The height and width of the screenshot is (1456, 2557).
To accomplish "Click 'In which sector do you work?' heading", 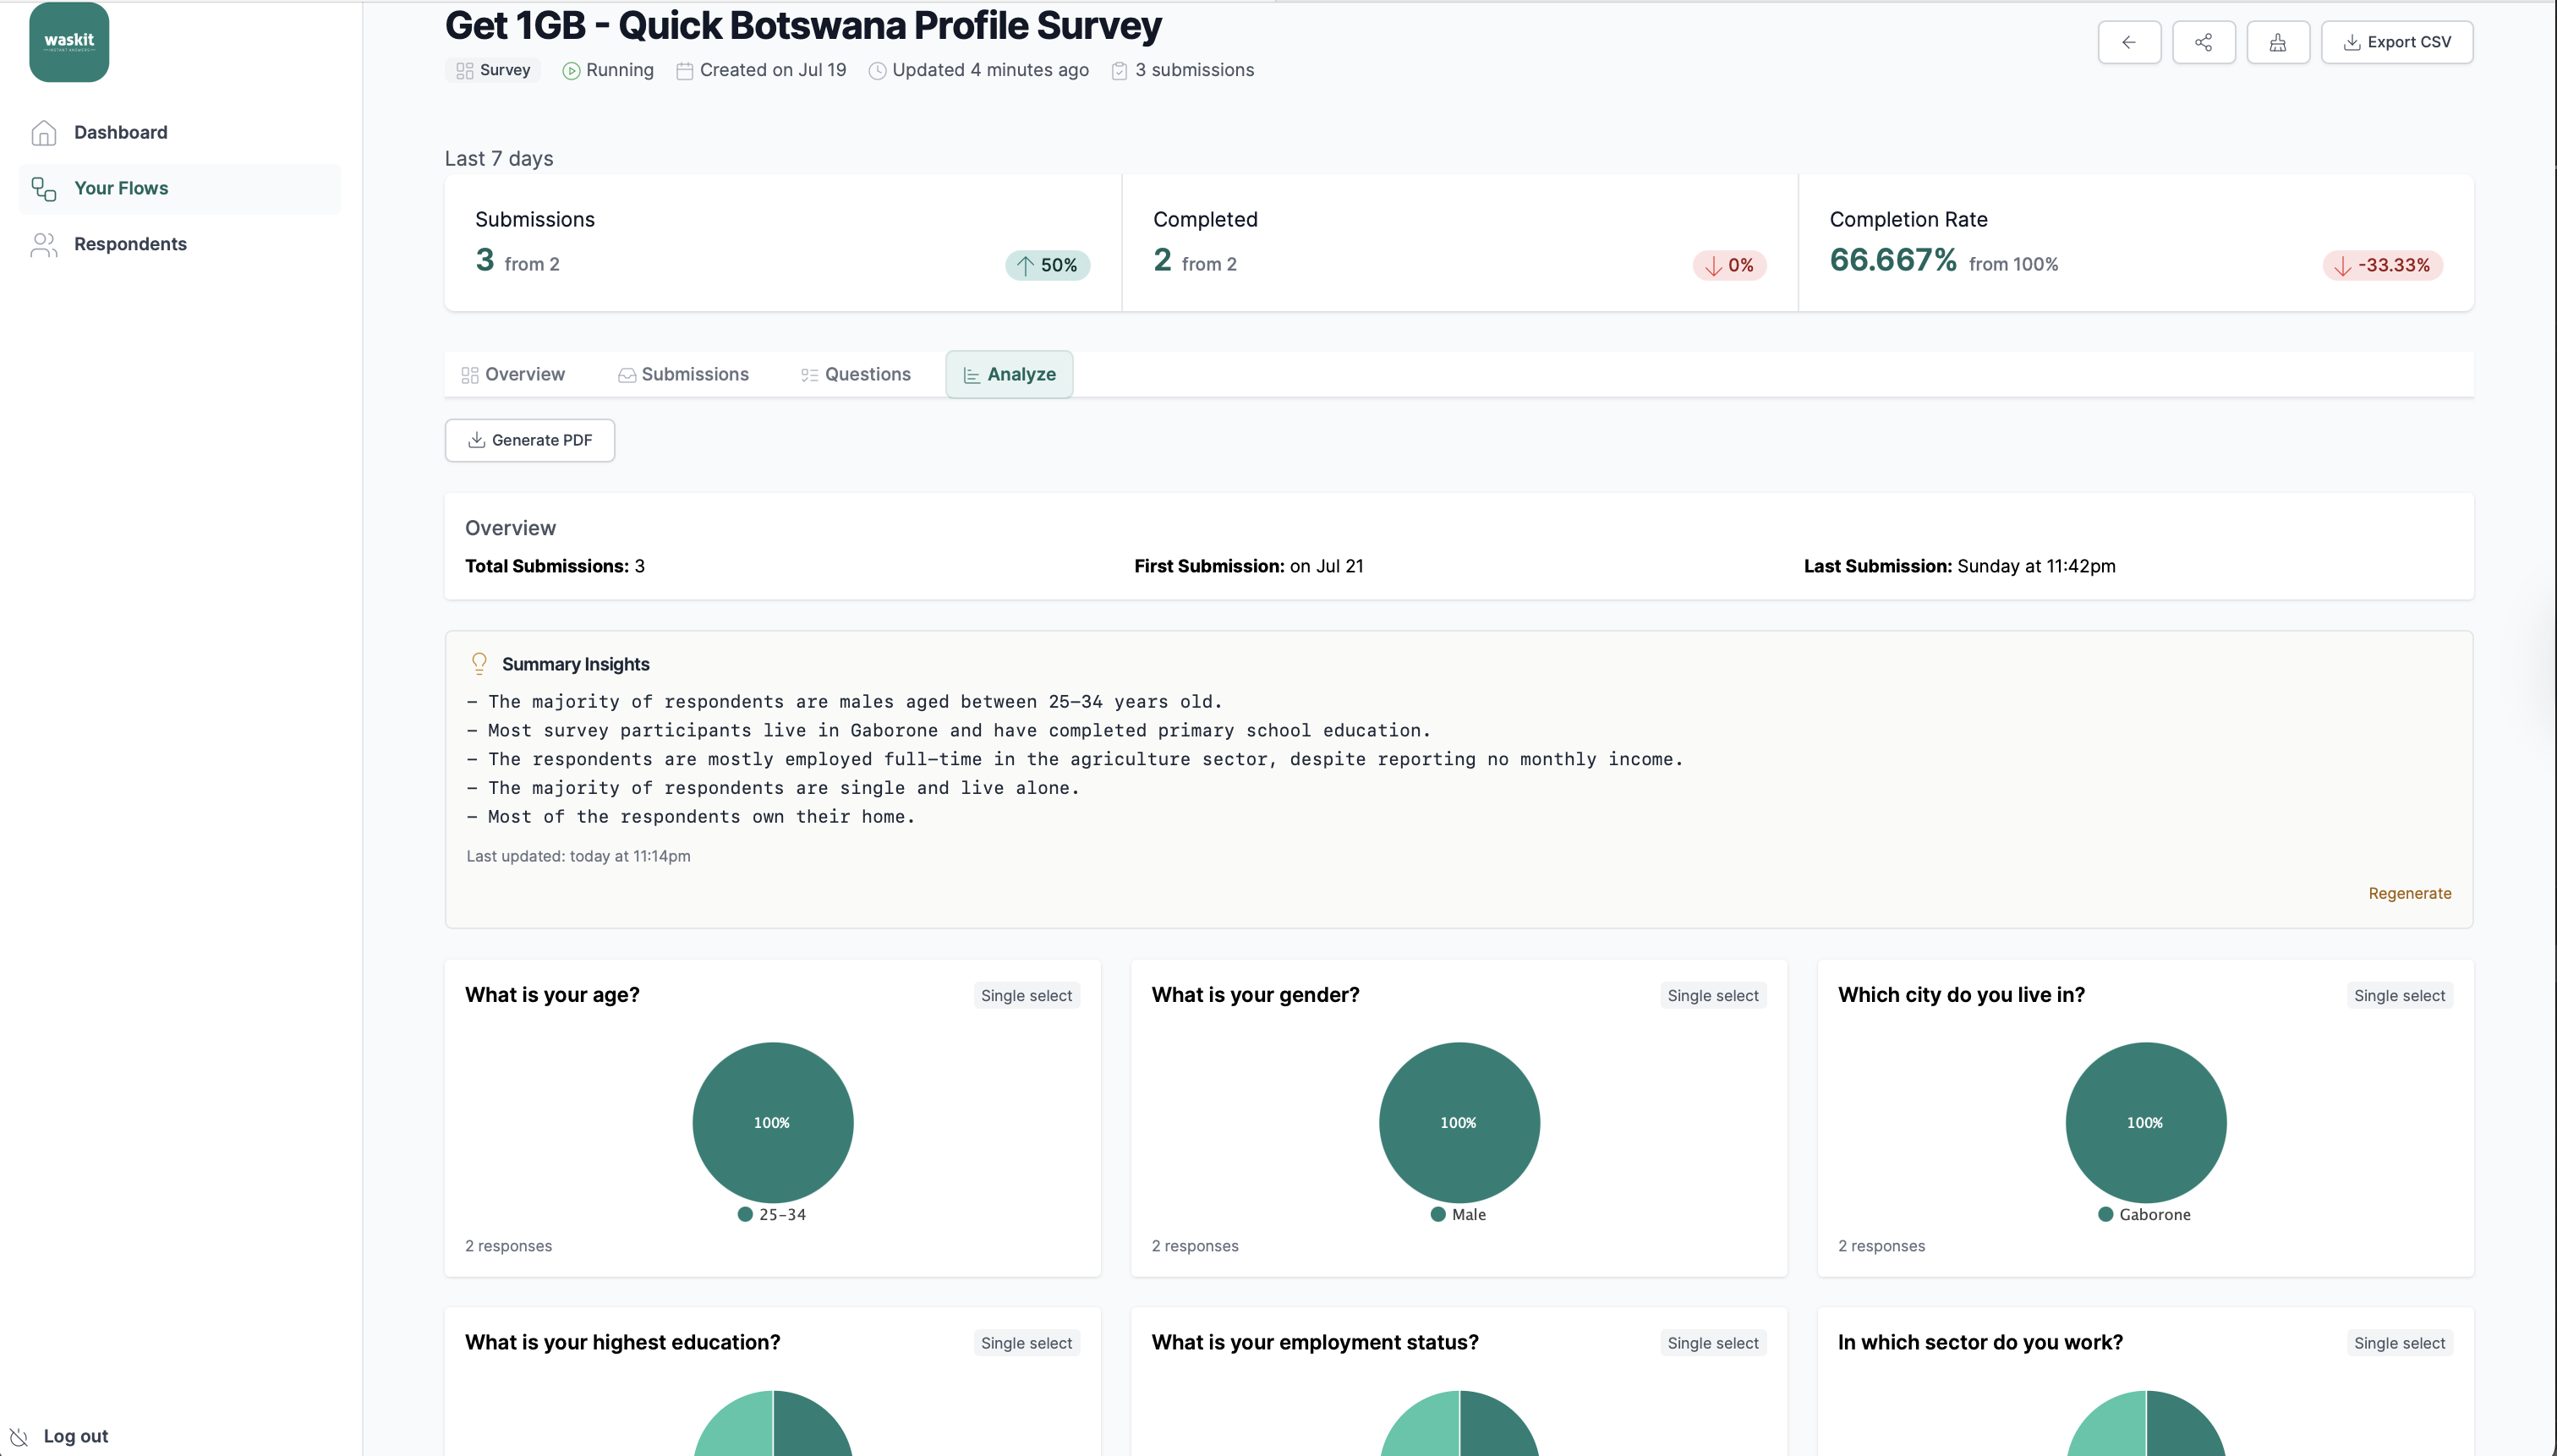I will [x=1980, y=1342].
